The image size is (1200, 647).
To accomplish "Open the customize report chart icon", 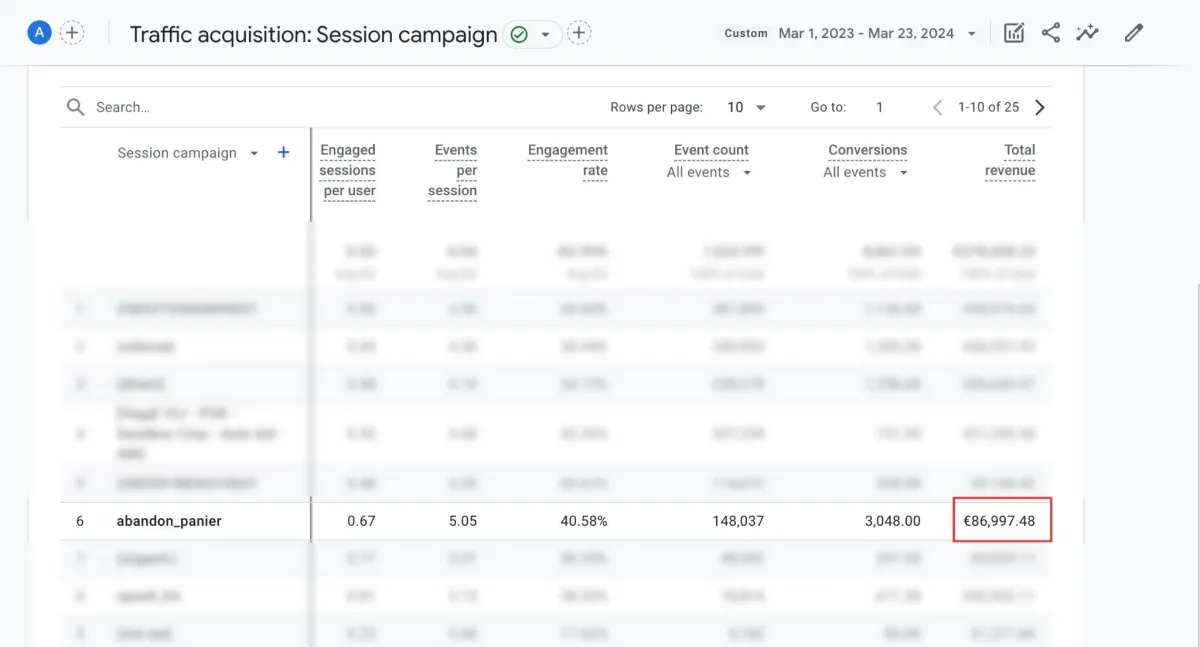I will [x=1014, y=33].
